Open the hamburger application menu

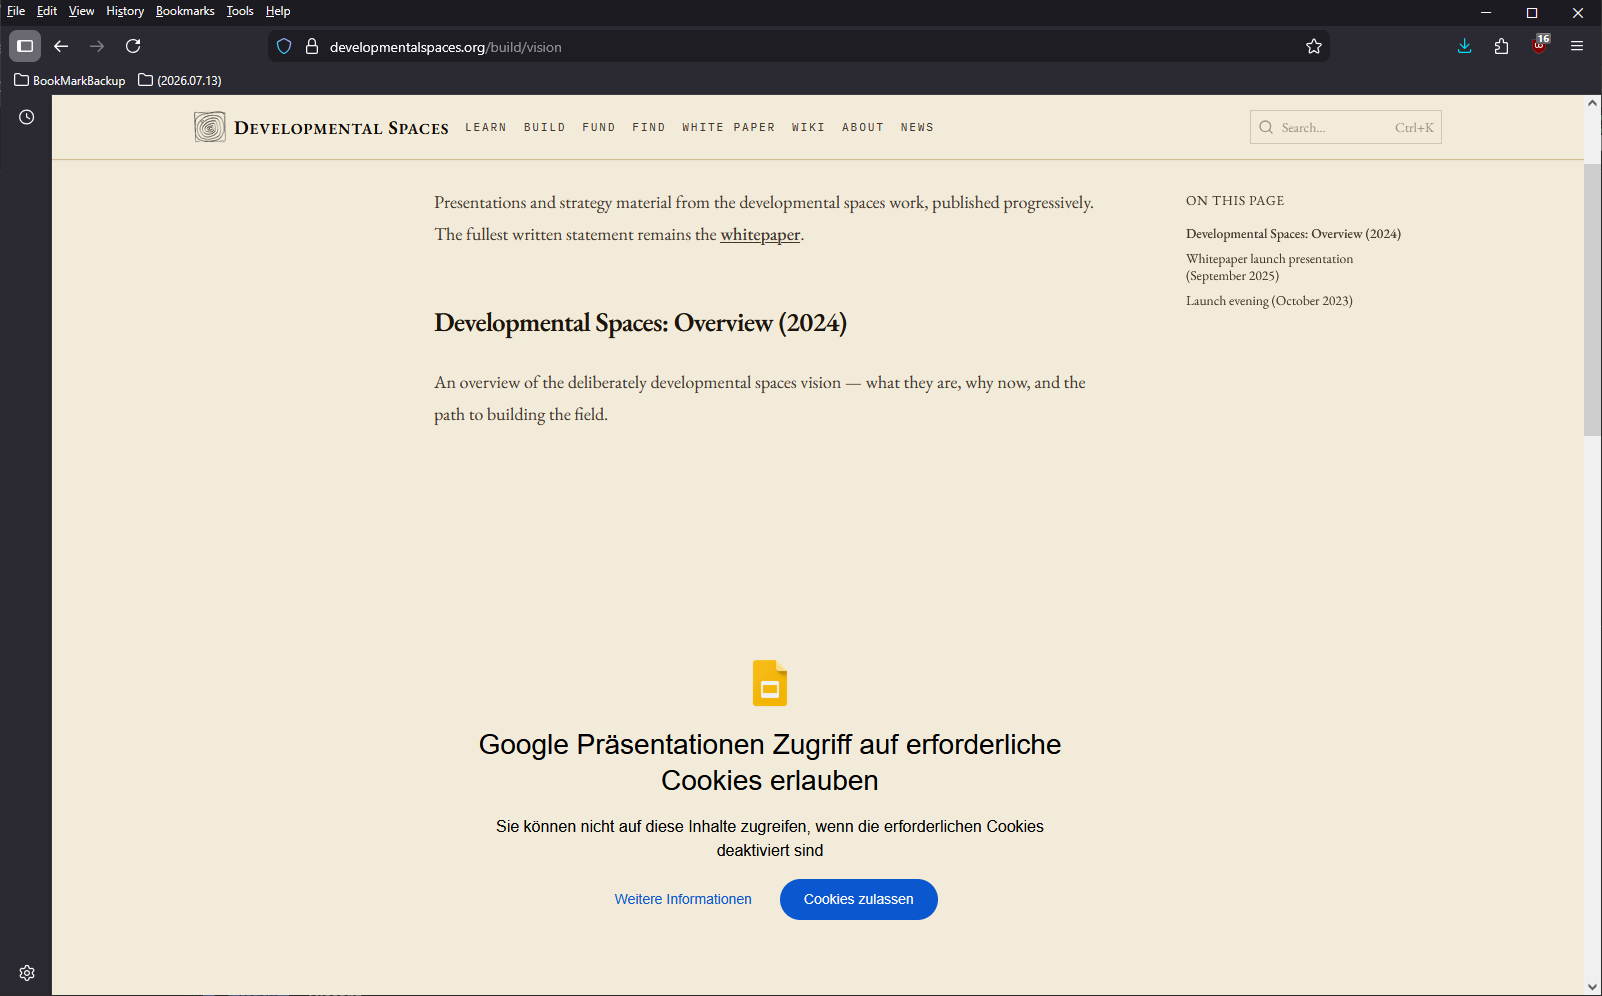(1577, 46)
